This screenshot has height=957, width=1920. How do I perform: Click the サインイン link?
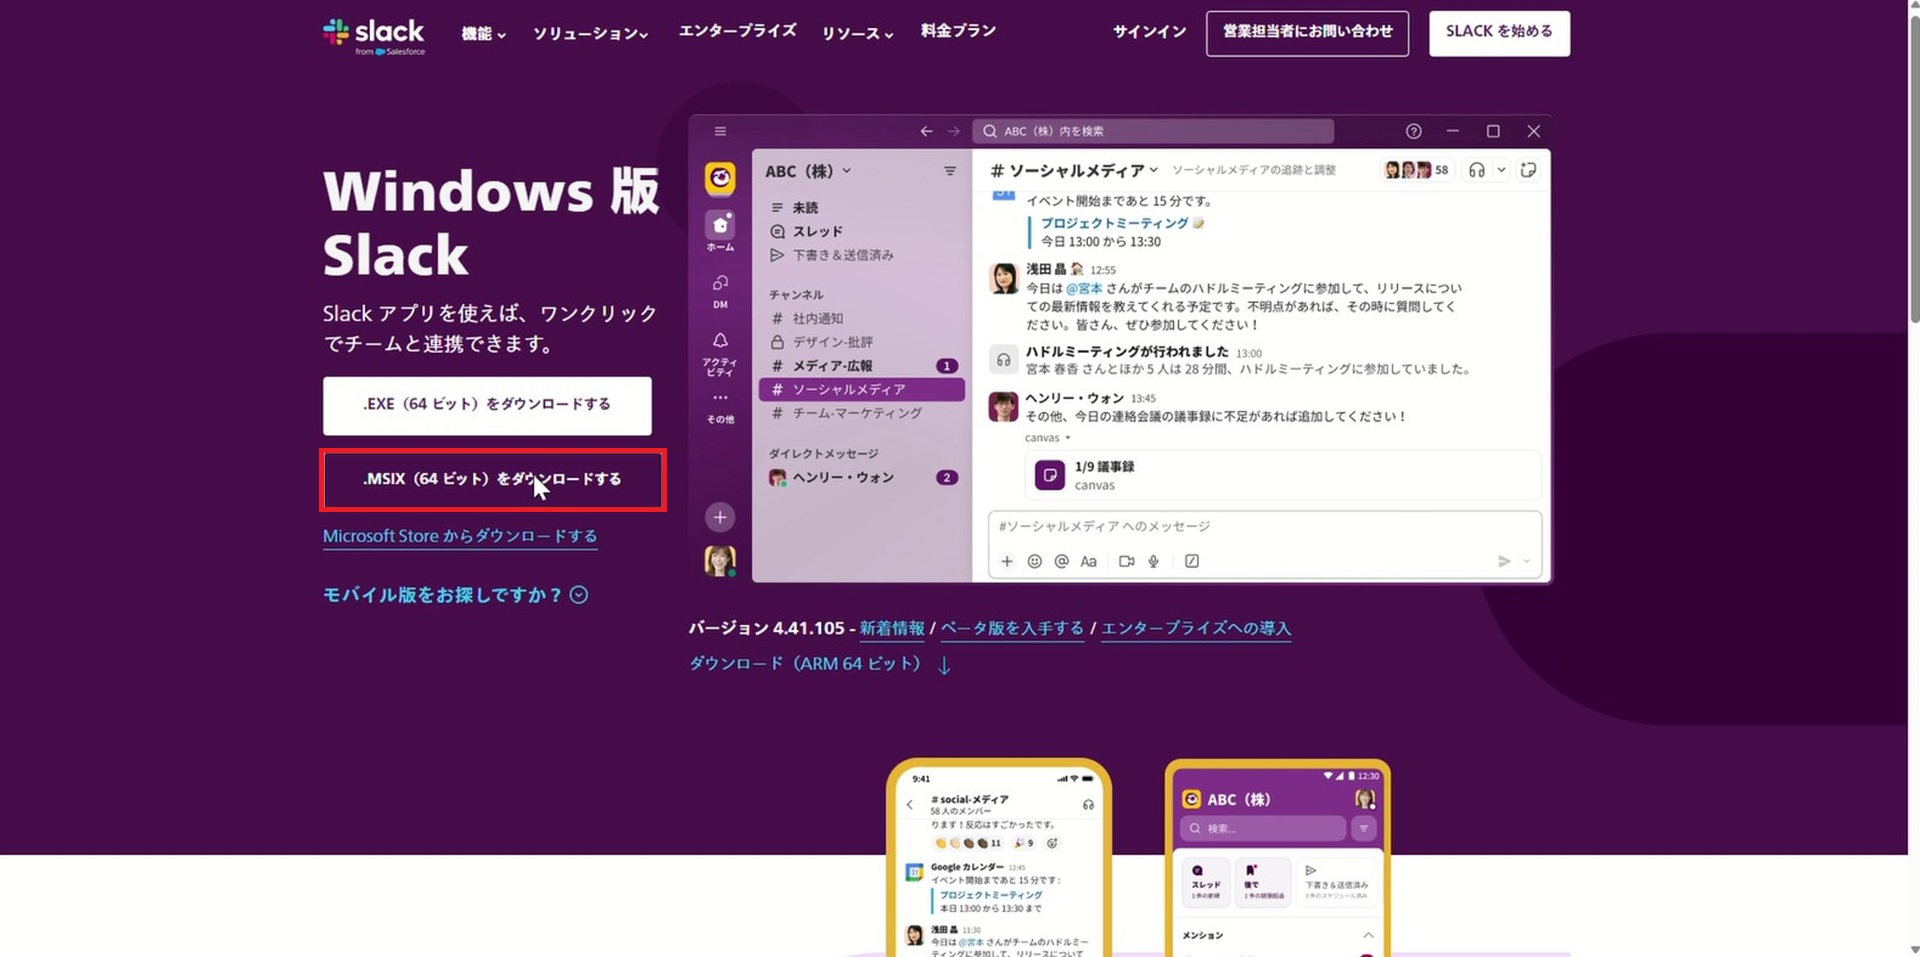1150,31
